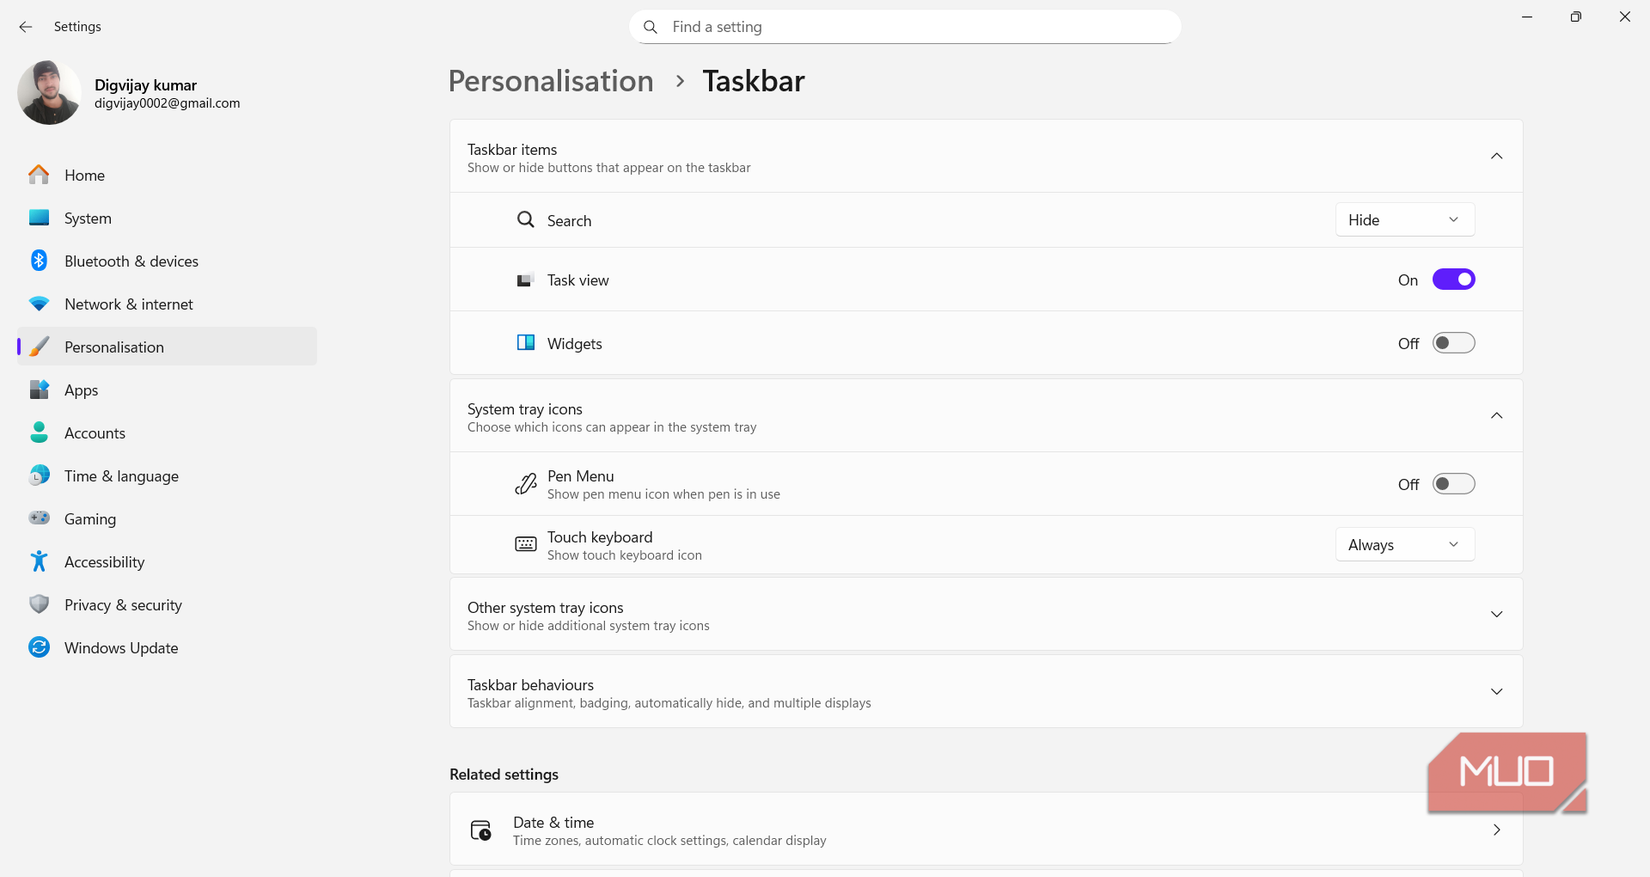Select the Bluetooth & devices icon

point(39,260)
